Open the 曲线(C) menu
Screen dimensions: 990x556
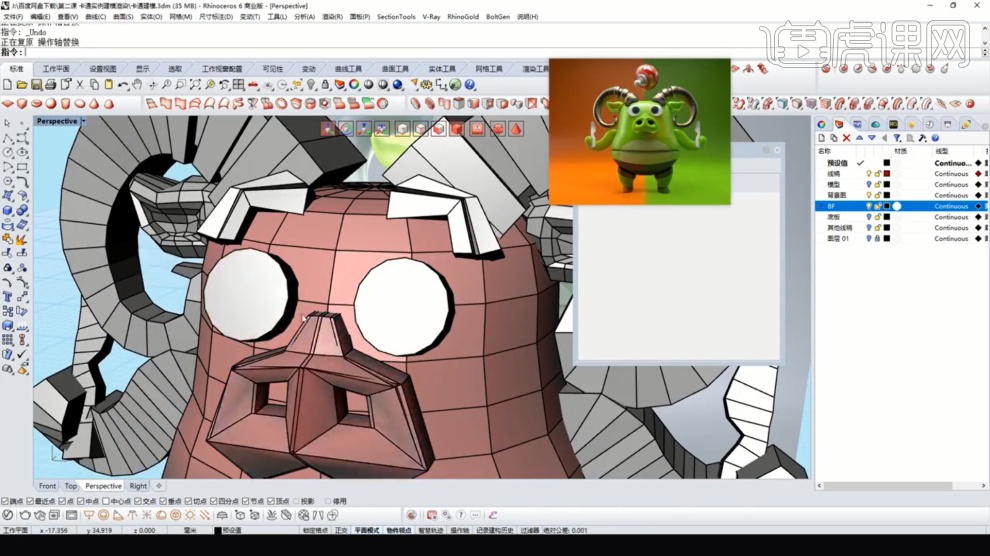pyautogui.click(x=95, y=17)
